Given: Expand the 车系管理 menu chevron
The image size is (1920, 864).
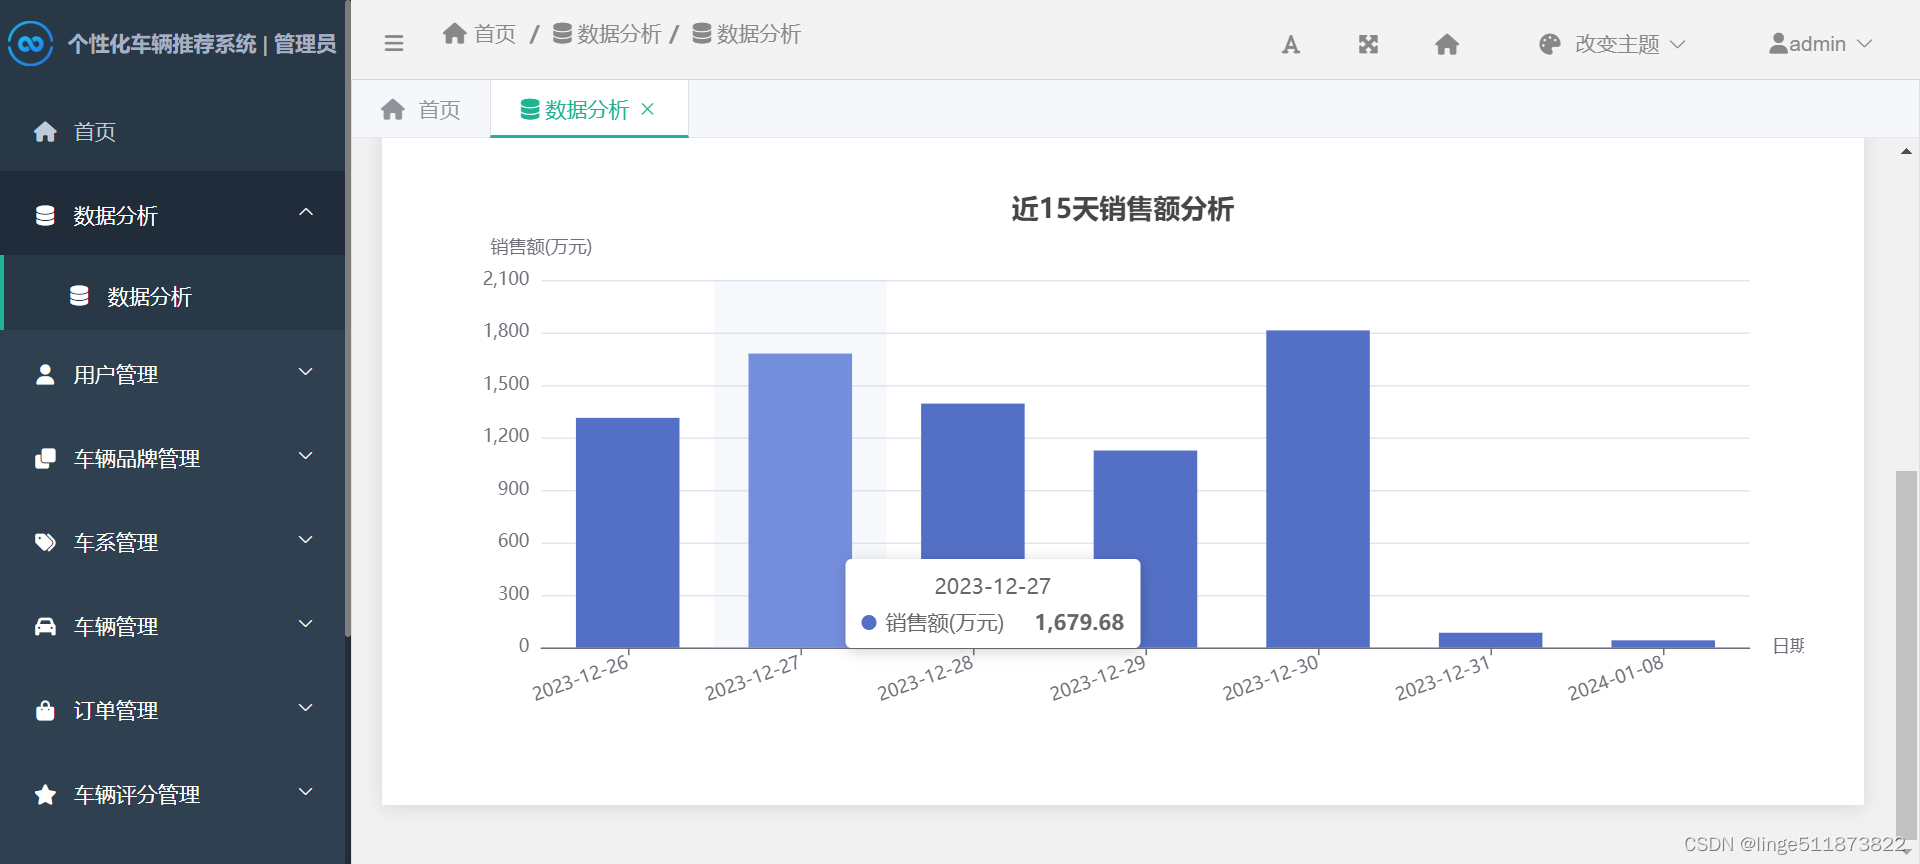Looking at the screenshot, I should 306,540.
